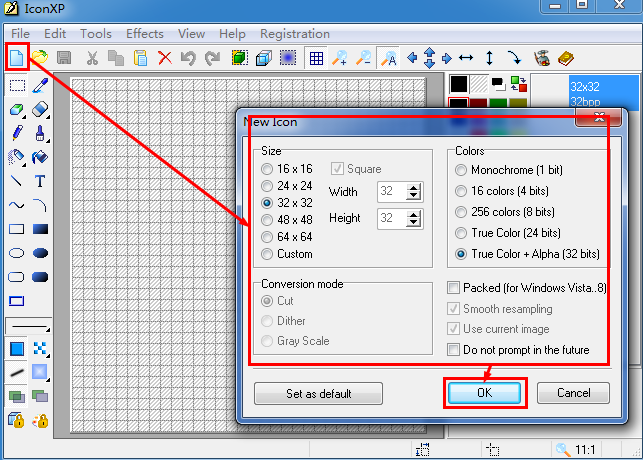
Task: Select the pencil drawing tool
Action: coord(17,133)
